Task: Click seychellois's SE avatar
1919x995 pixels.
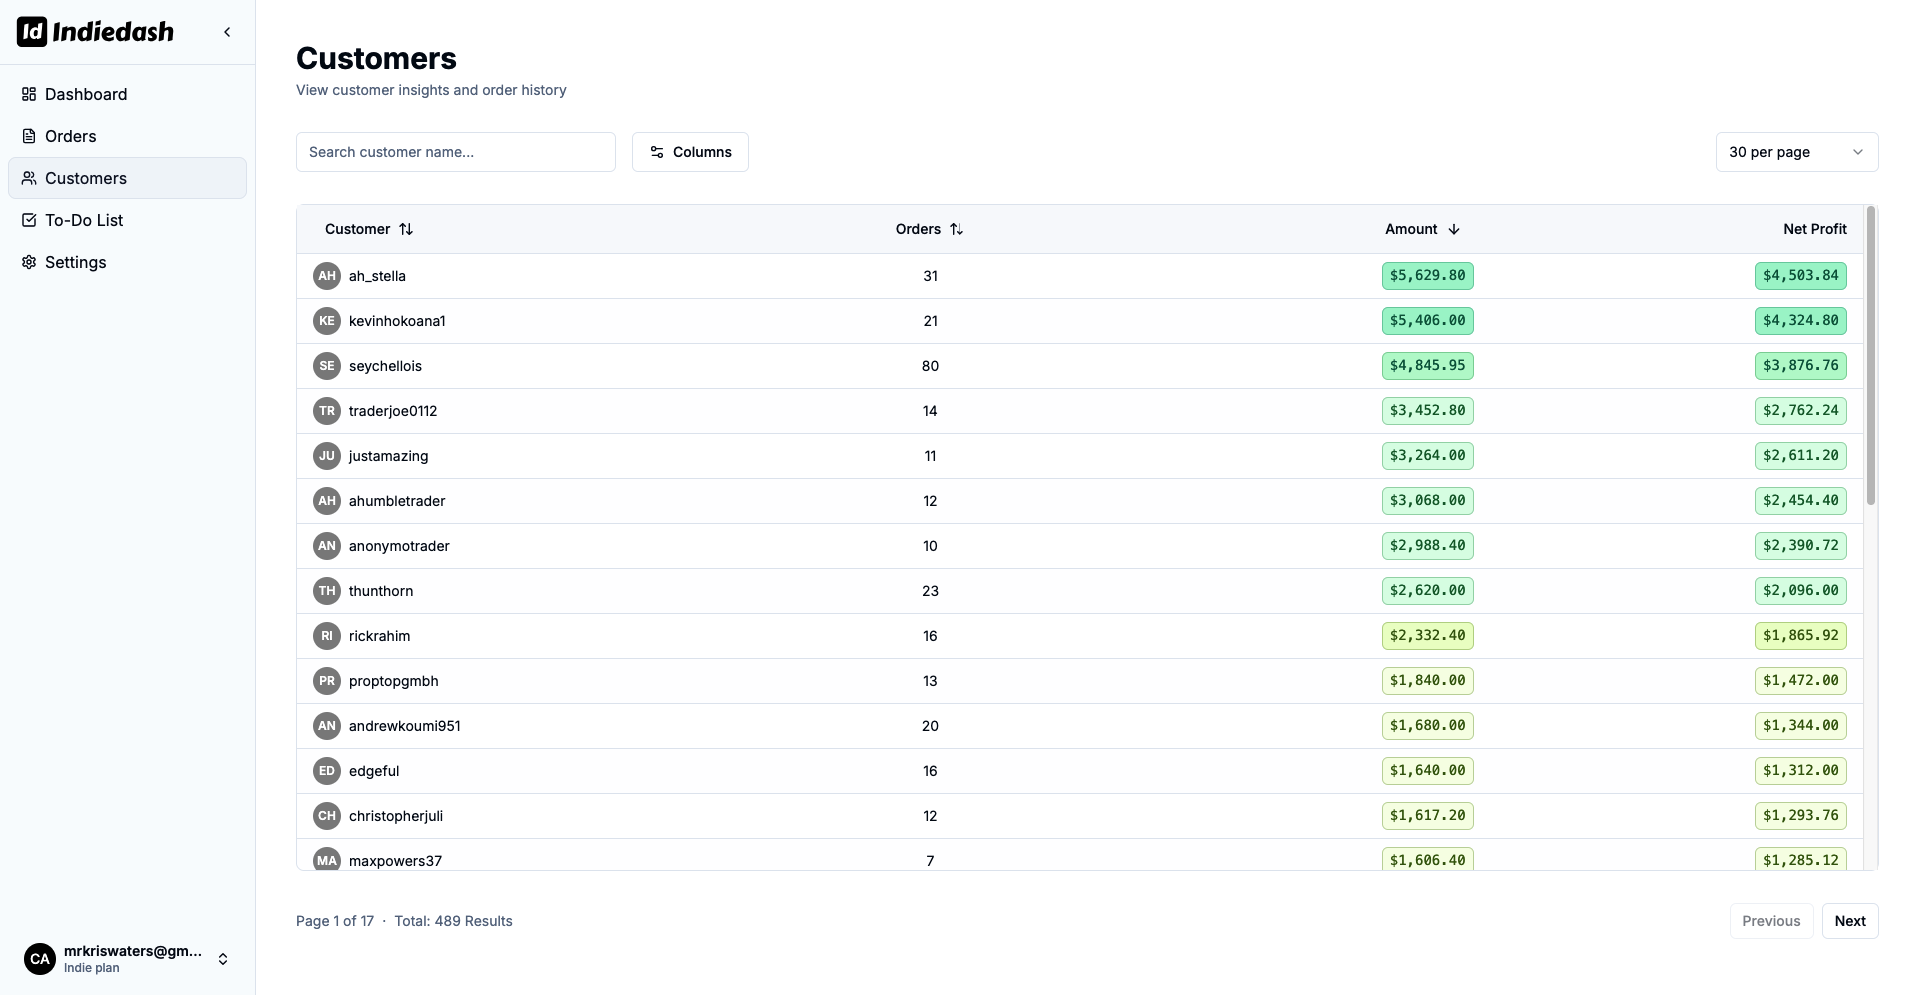Action: [327, 366]
